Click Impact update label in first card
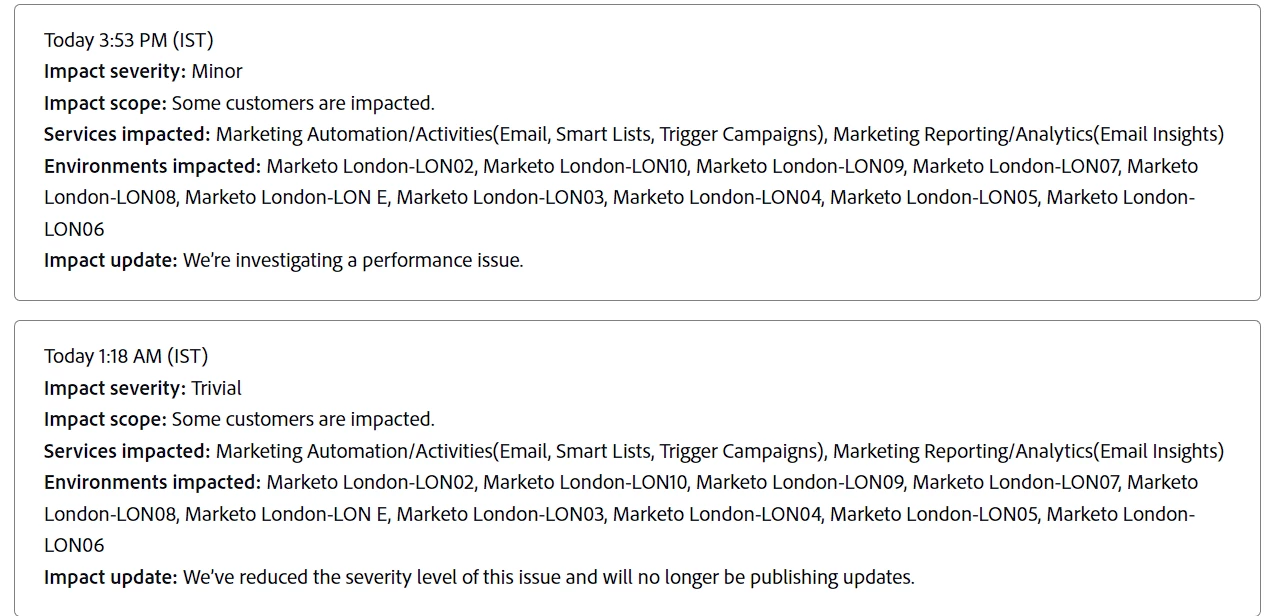 tap(111, 260)
